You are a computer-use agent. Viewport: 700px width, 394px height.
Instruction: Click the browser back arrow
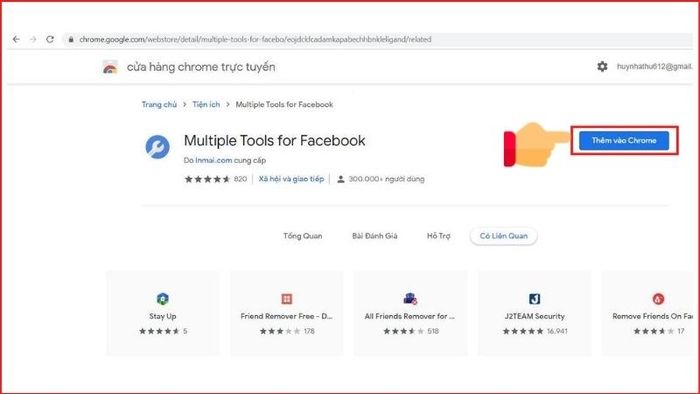[16, 39]
